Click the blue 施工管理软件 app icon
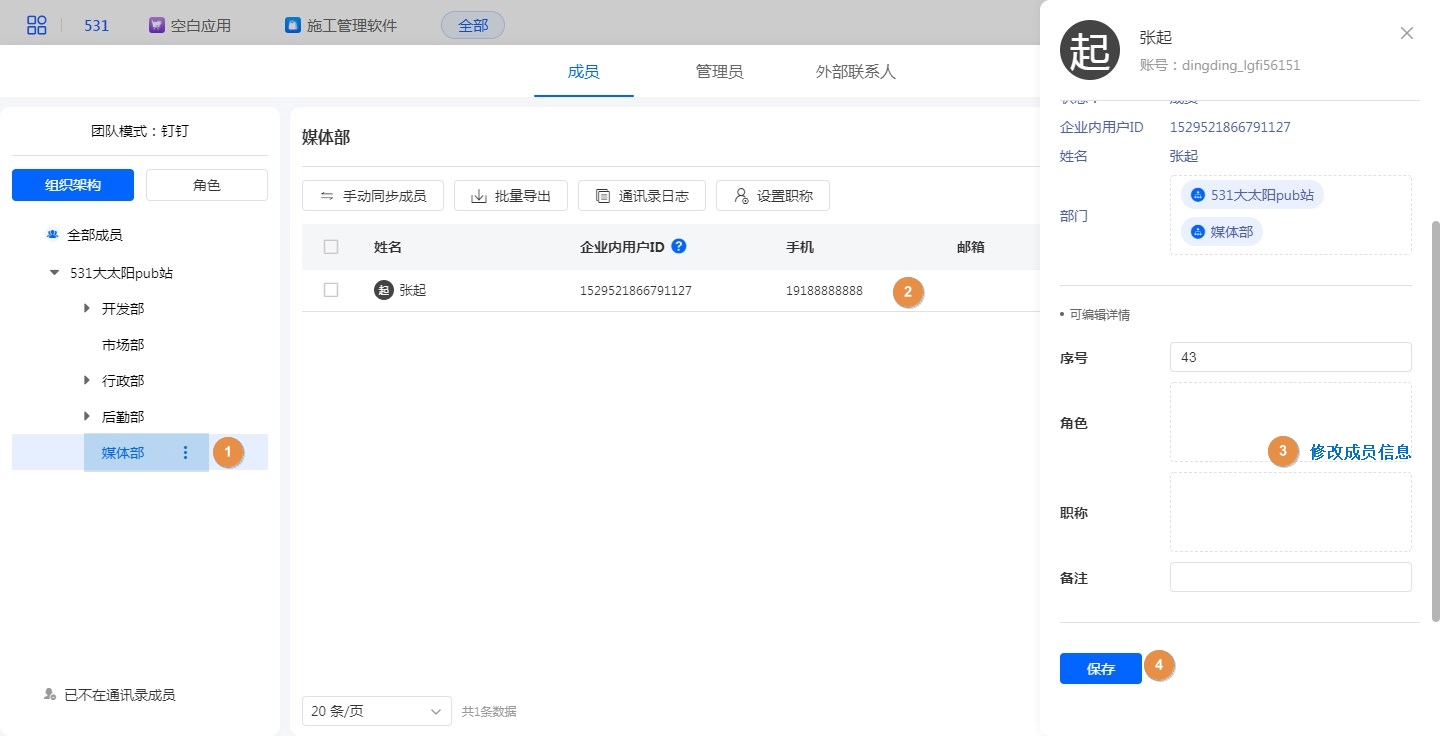This screenshot has height=736, width=1440. pyautogui.click(x=293, y=25)
